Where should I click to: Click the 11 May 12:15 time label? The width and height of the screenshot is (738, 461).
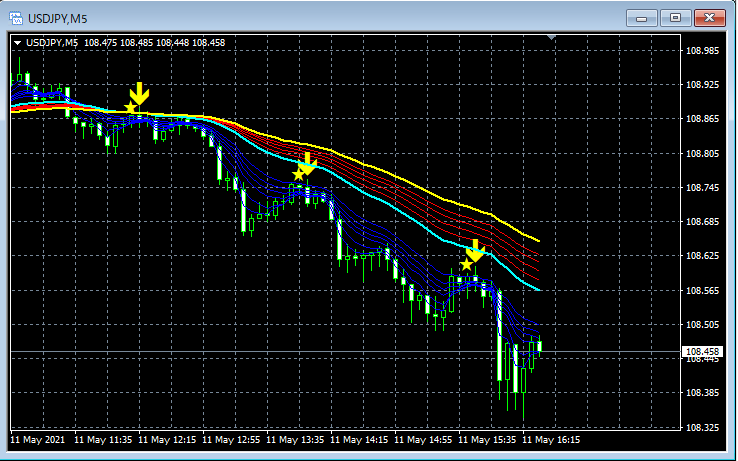[x=167, y=440]
